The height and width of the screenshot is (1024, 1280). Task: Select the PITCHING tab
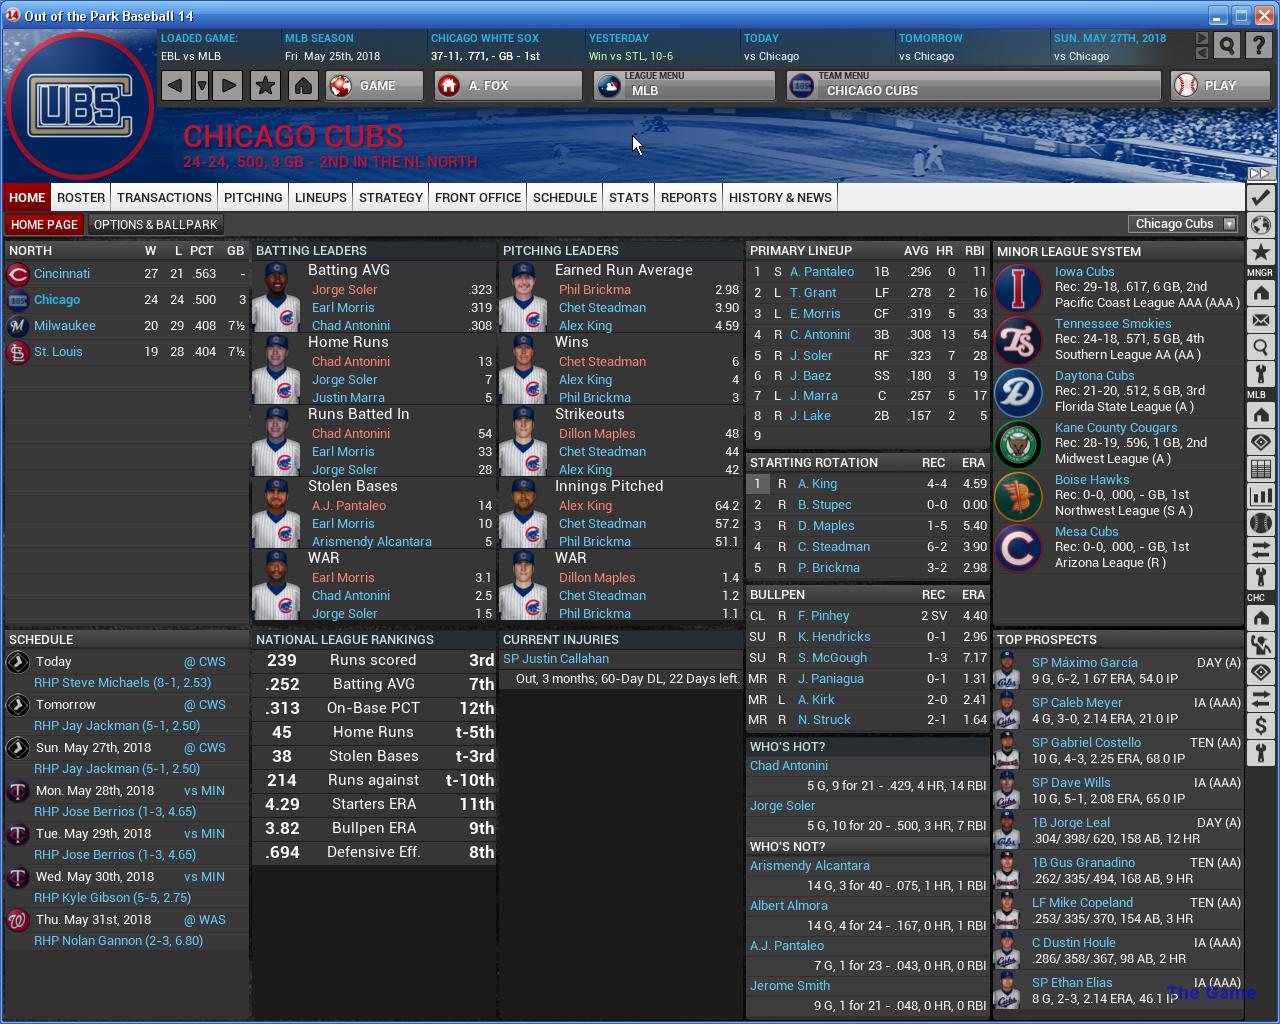click(253, 197)
